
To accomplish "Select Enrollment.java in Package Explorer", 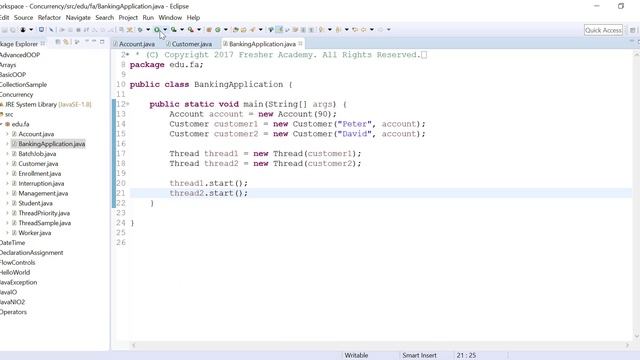I will point(40,173).
